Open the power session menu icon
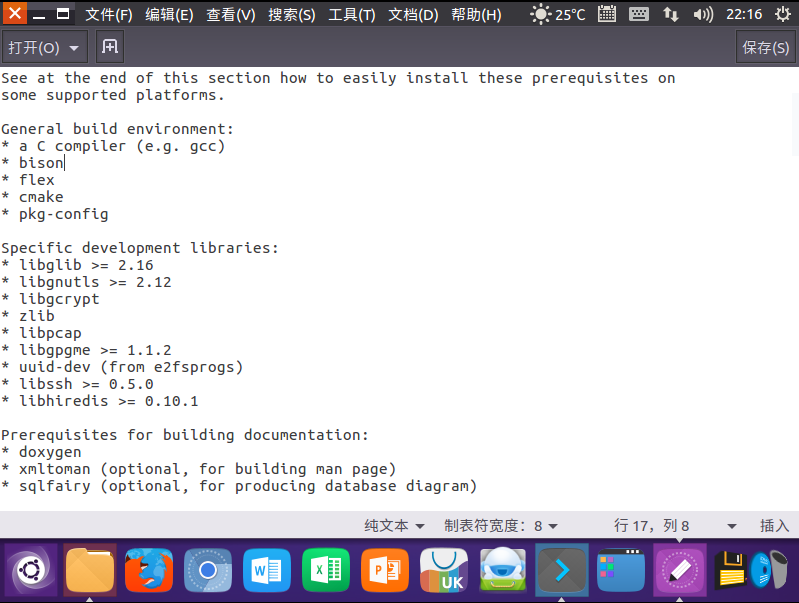The image size is (799, 603). (x=783, y=14)
